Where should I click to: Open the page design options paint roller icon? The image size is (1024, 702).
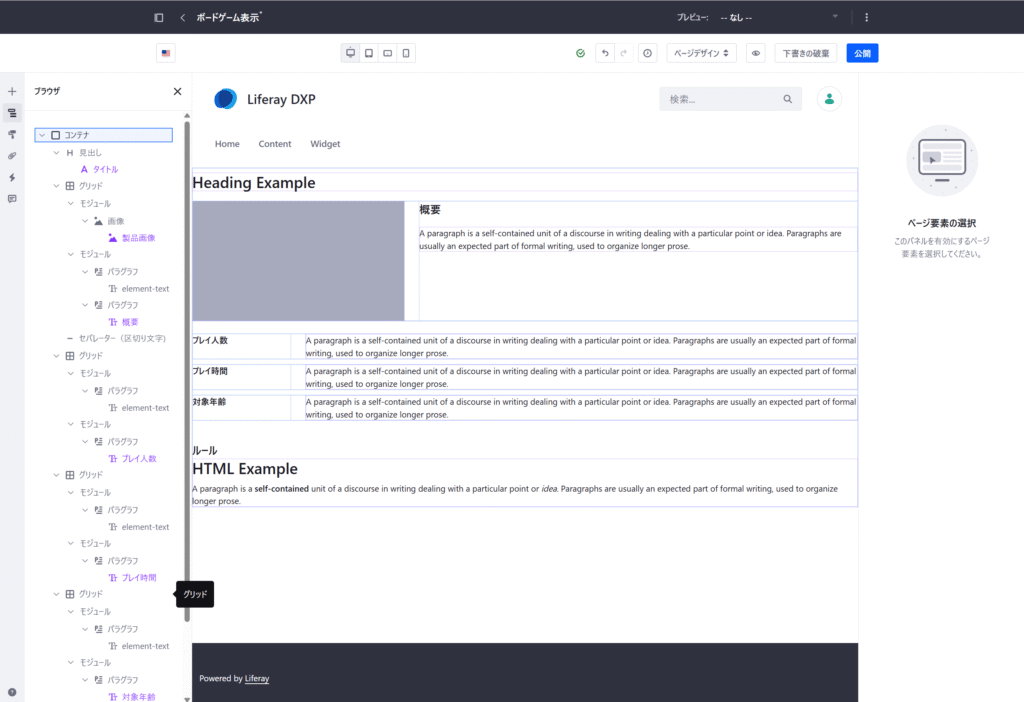[12, 134]
